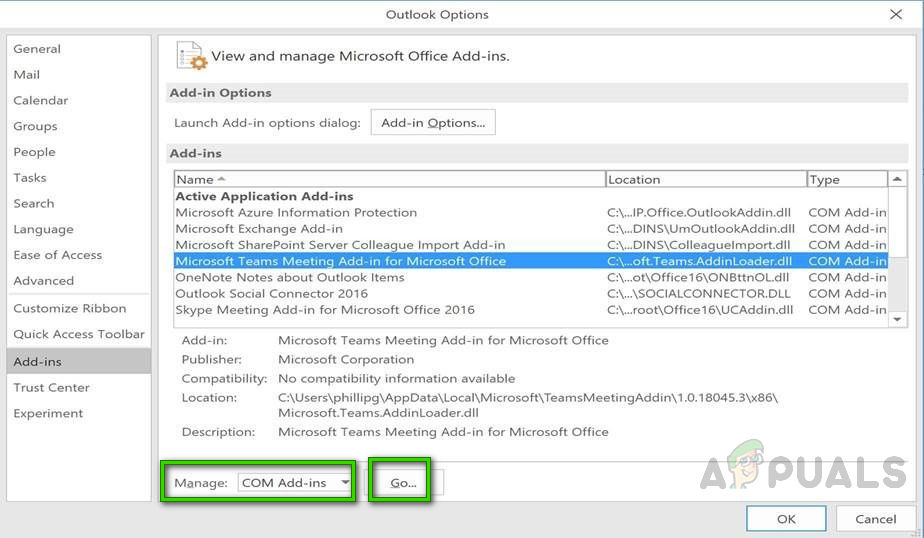Open the General options category
The width and height of the screenshot is (924, 538).
(x=37, y=49)
